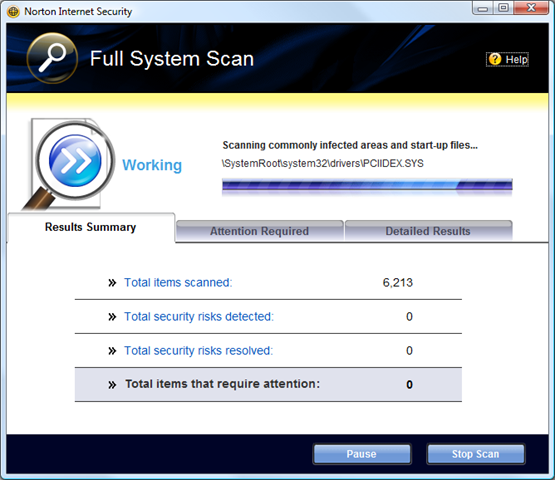This screenshot has width=555, height=480.
Task: Click the Full System Scan magnifier icon
Action: click(52, 58)
